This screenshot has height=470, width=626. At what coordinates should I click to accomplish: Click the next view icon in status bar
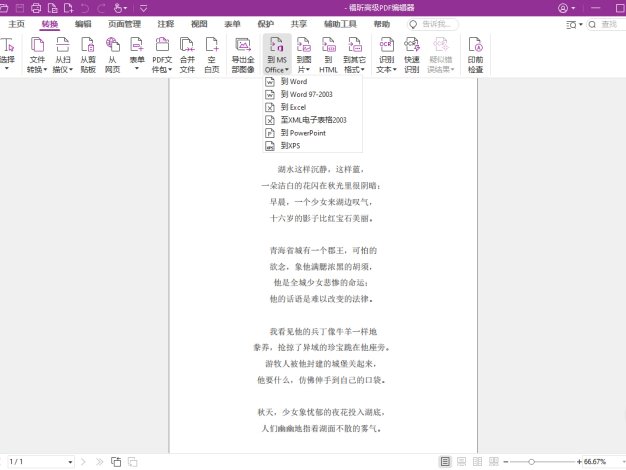coord(133,462)
